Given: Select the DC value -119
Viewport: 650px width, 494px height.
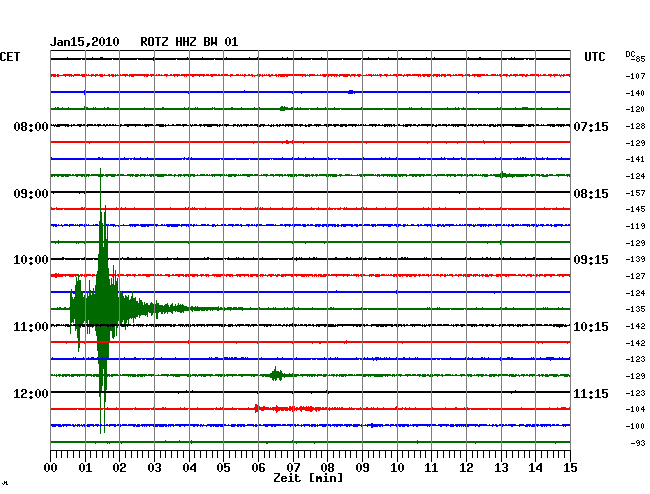Looking at the screenshot, I should coord(635,226).
